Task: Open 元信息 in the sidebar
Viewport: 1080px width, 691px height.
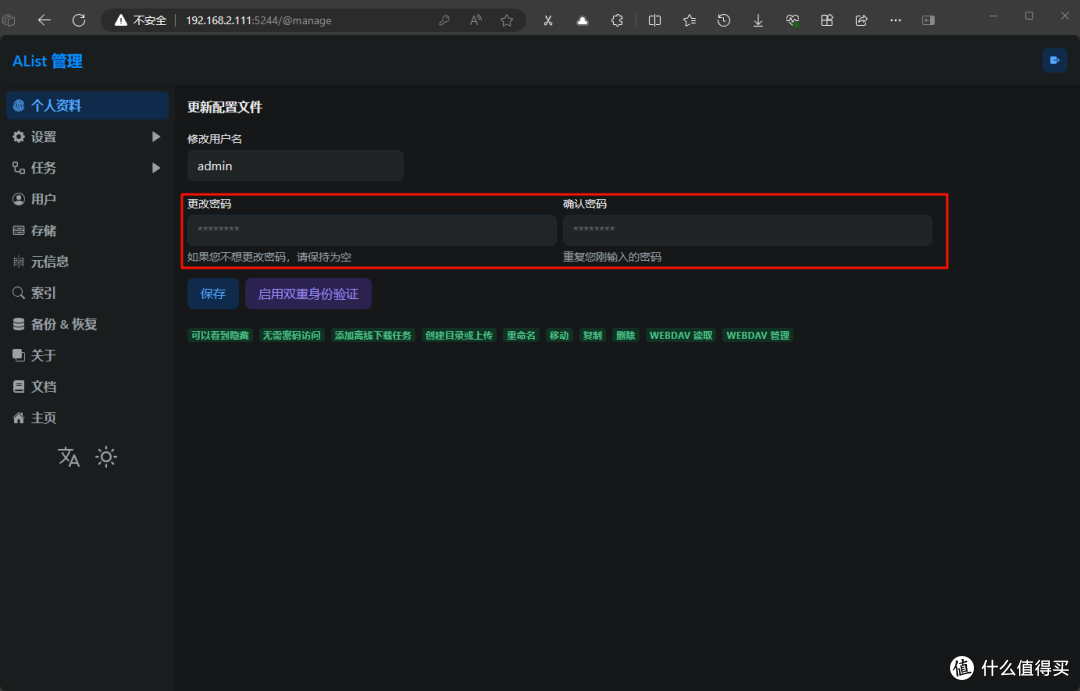Action: [x=87, y=261]
